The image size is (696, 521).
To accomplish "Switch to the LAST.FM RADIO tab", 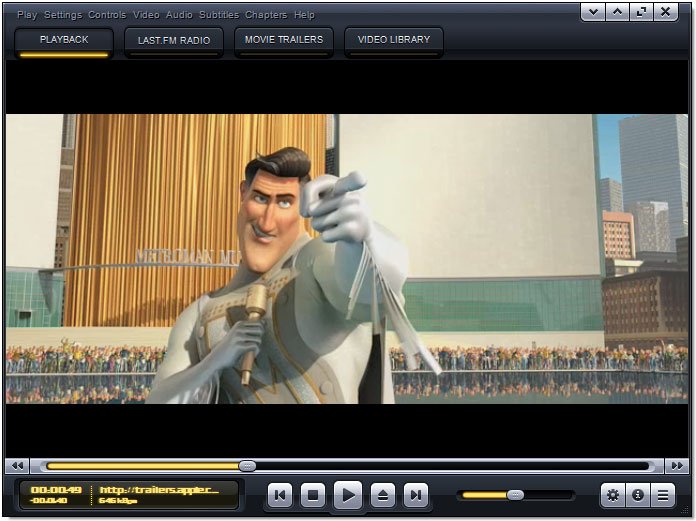I will point(174,43).
